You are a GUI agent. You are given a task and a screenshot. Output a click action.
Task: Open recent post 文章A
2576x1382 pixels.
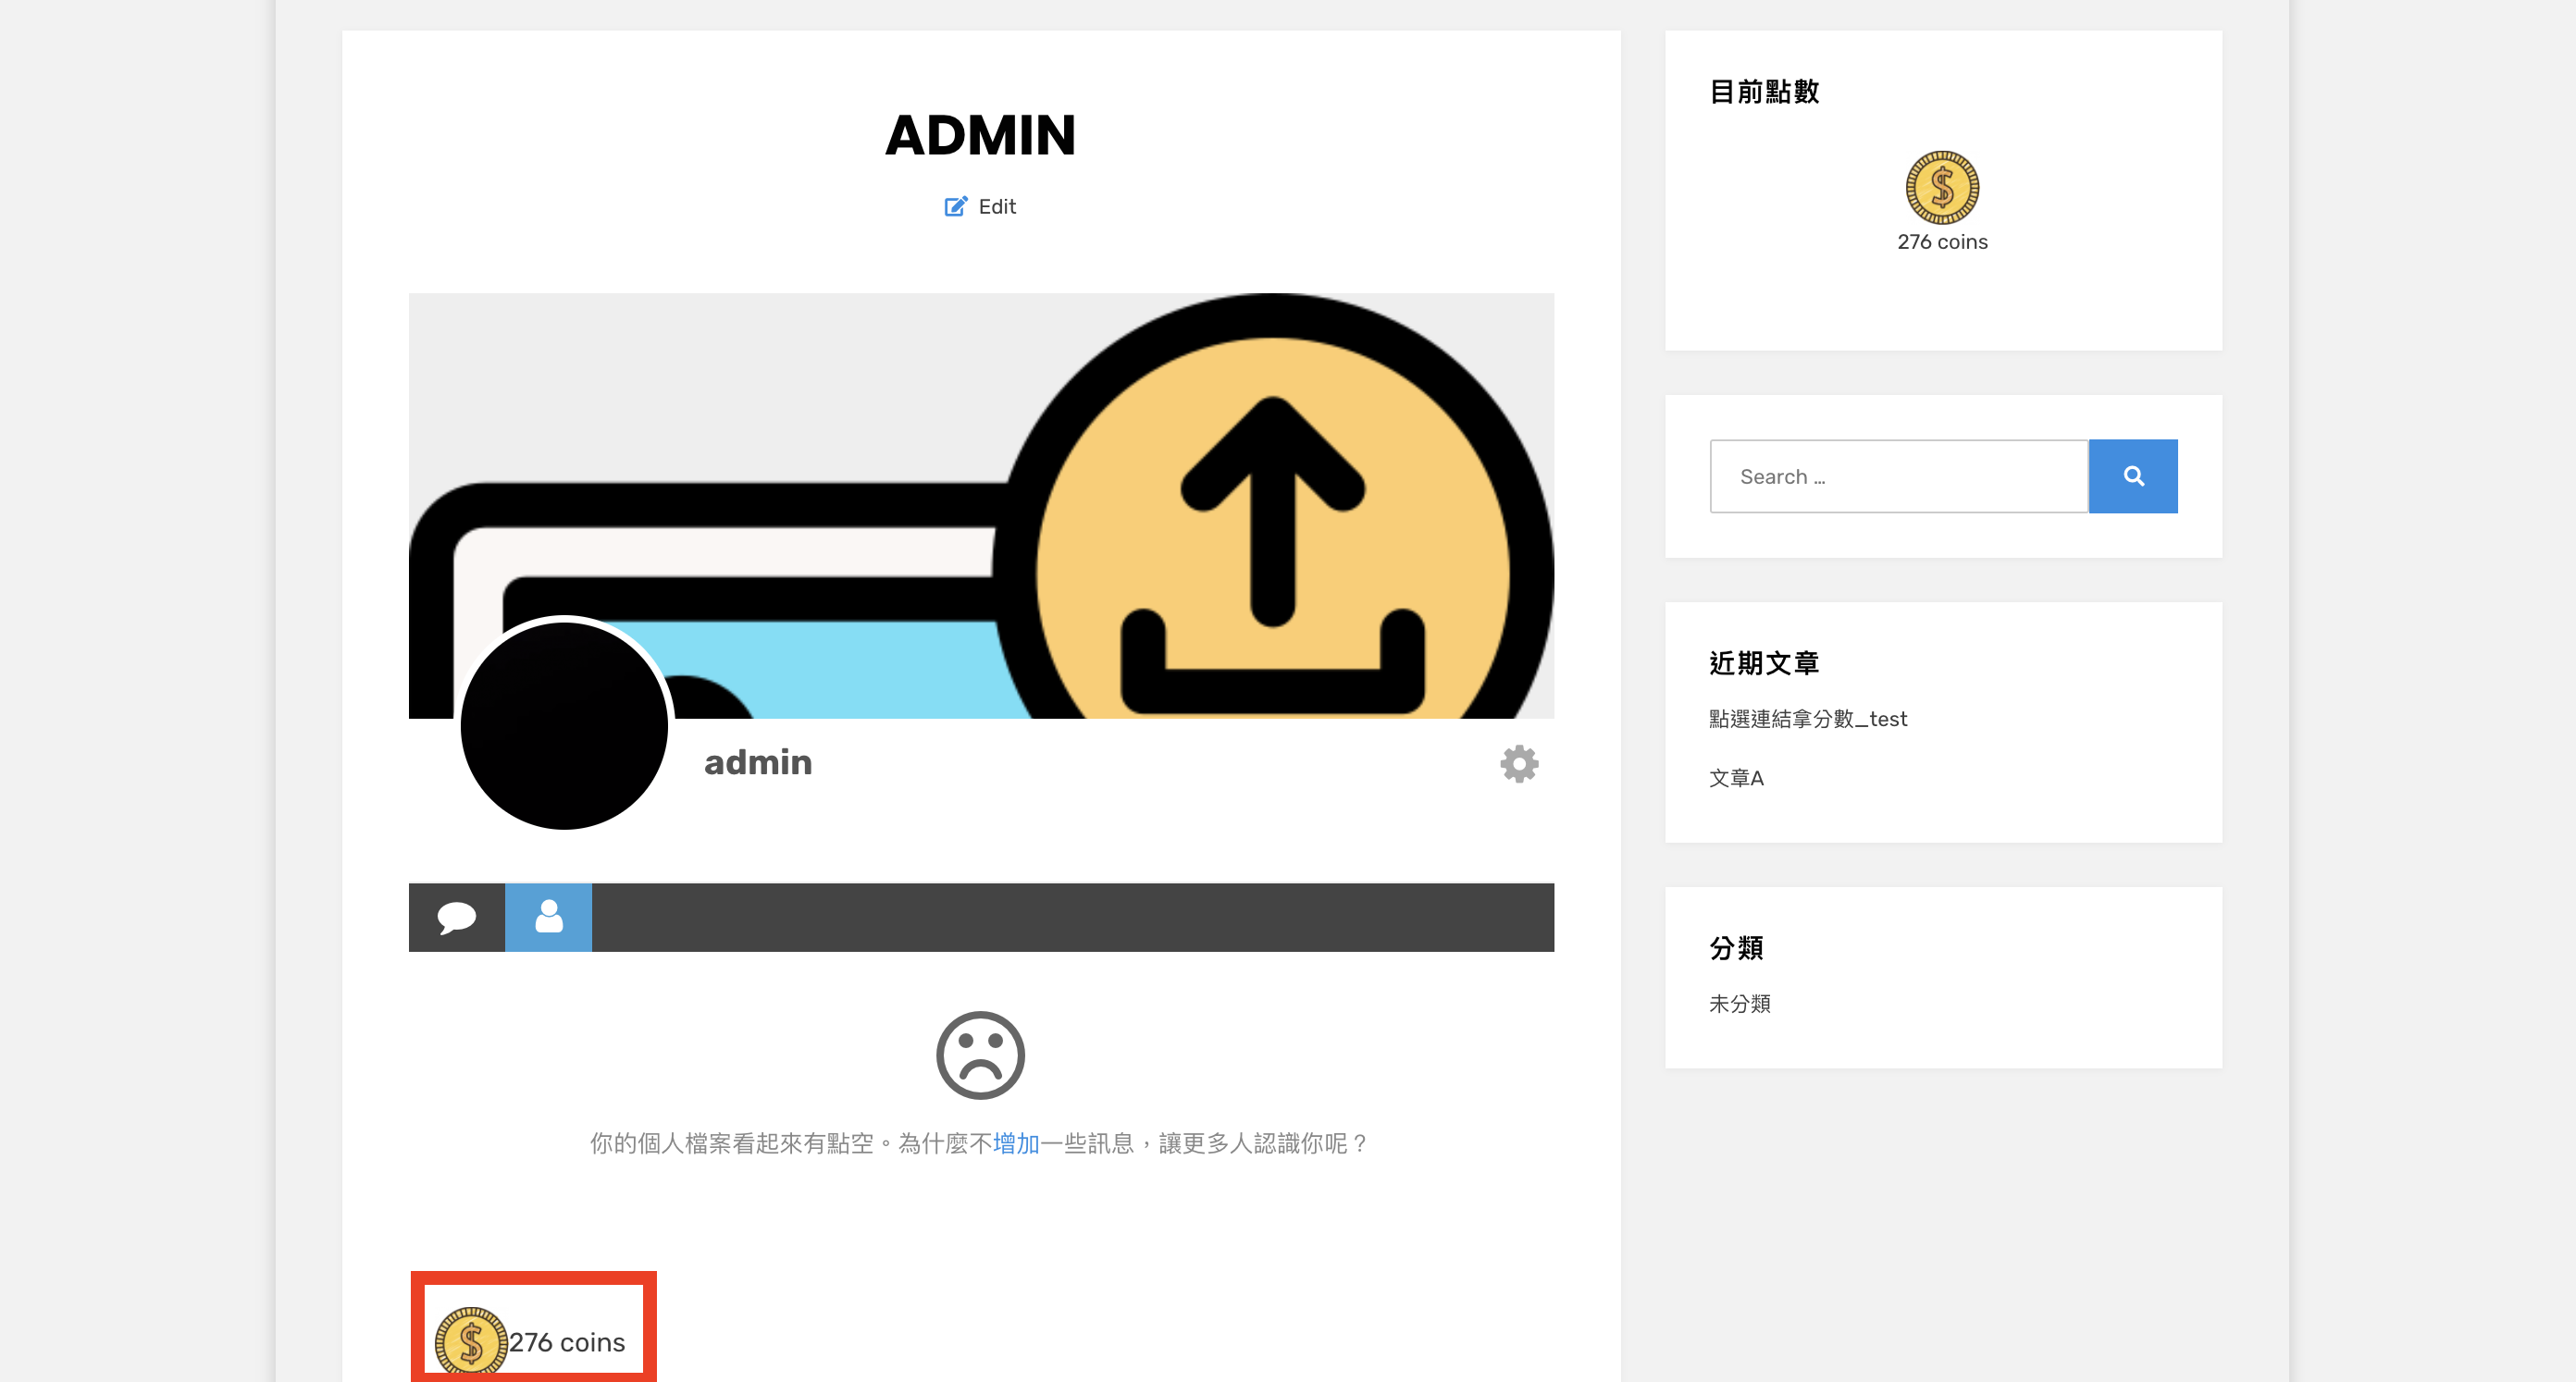coord(1736,778)
